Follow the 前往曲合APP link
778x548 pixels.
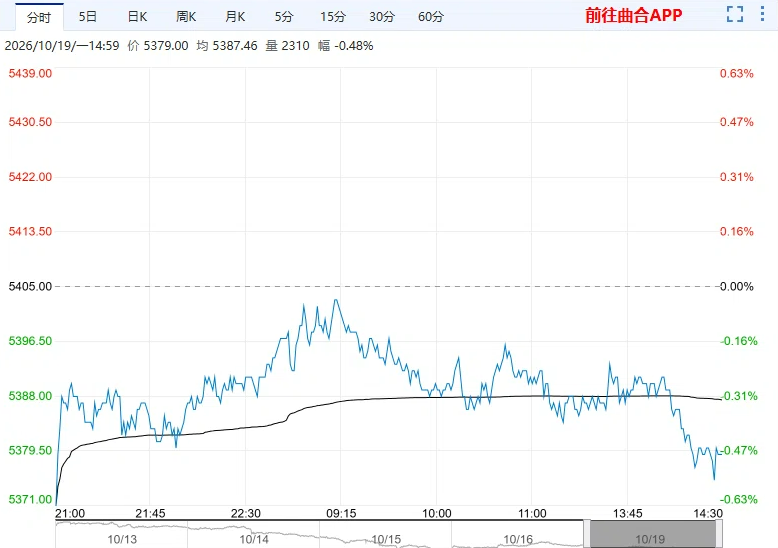pyautogui.click(x=634, y=15)
